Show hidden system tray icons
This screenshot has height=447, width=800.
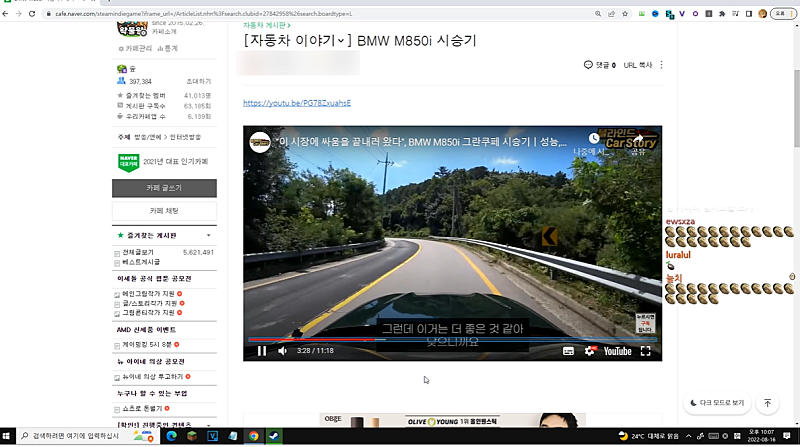(688, 436)
